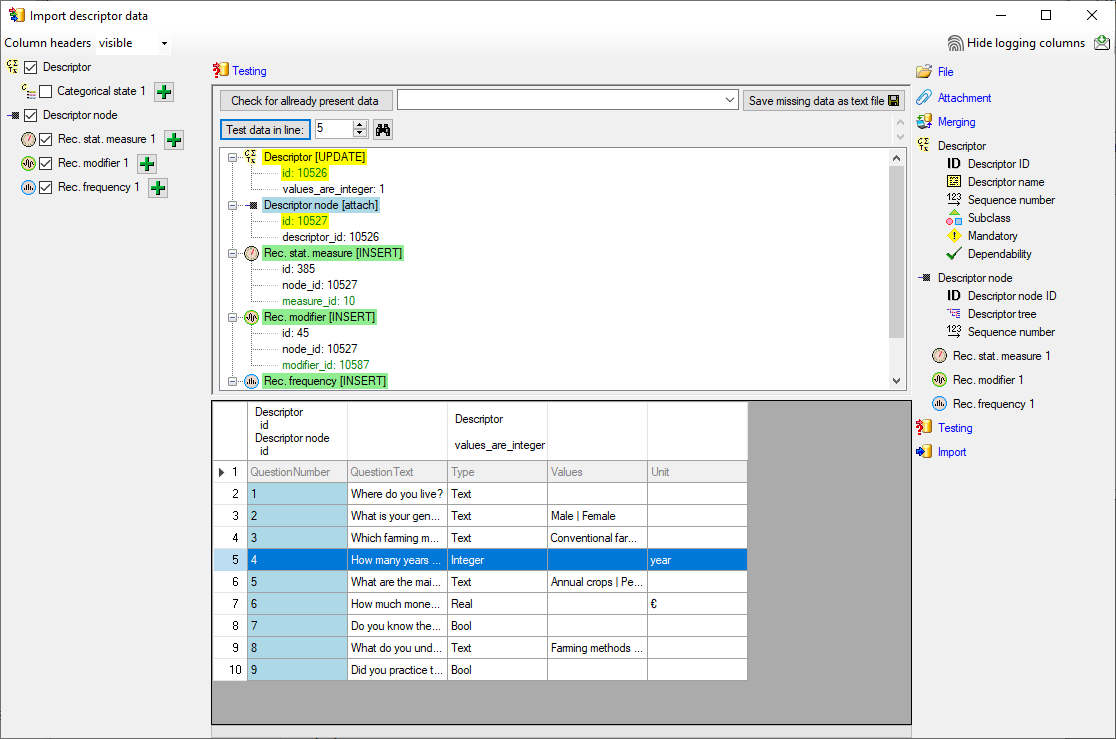Increase the test line number with up arrow
Image resolution: width=1116 pixels, height=739 pixels.
coord(360,125)
